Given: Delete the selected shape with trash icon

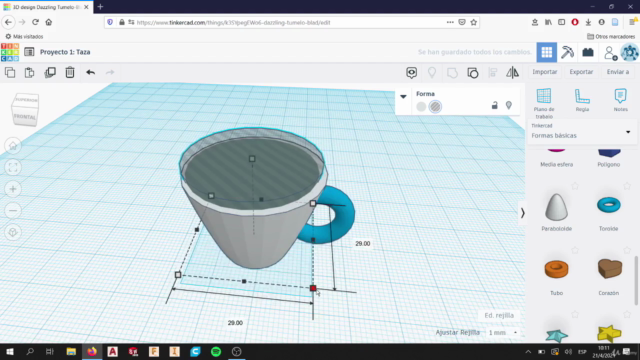Looking at the screenshot, I should click(x=70, y=73).
